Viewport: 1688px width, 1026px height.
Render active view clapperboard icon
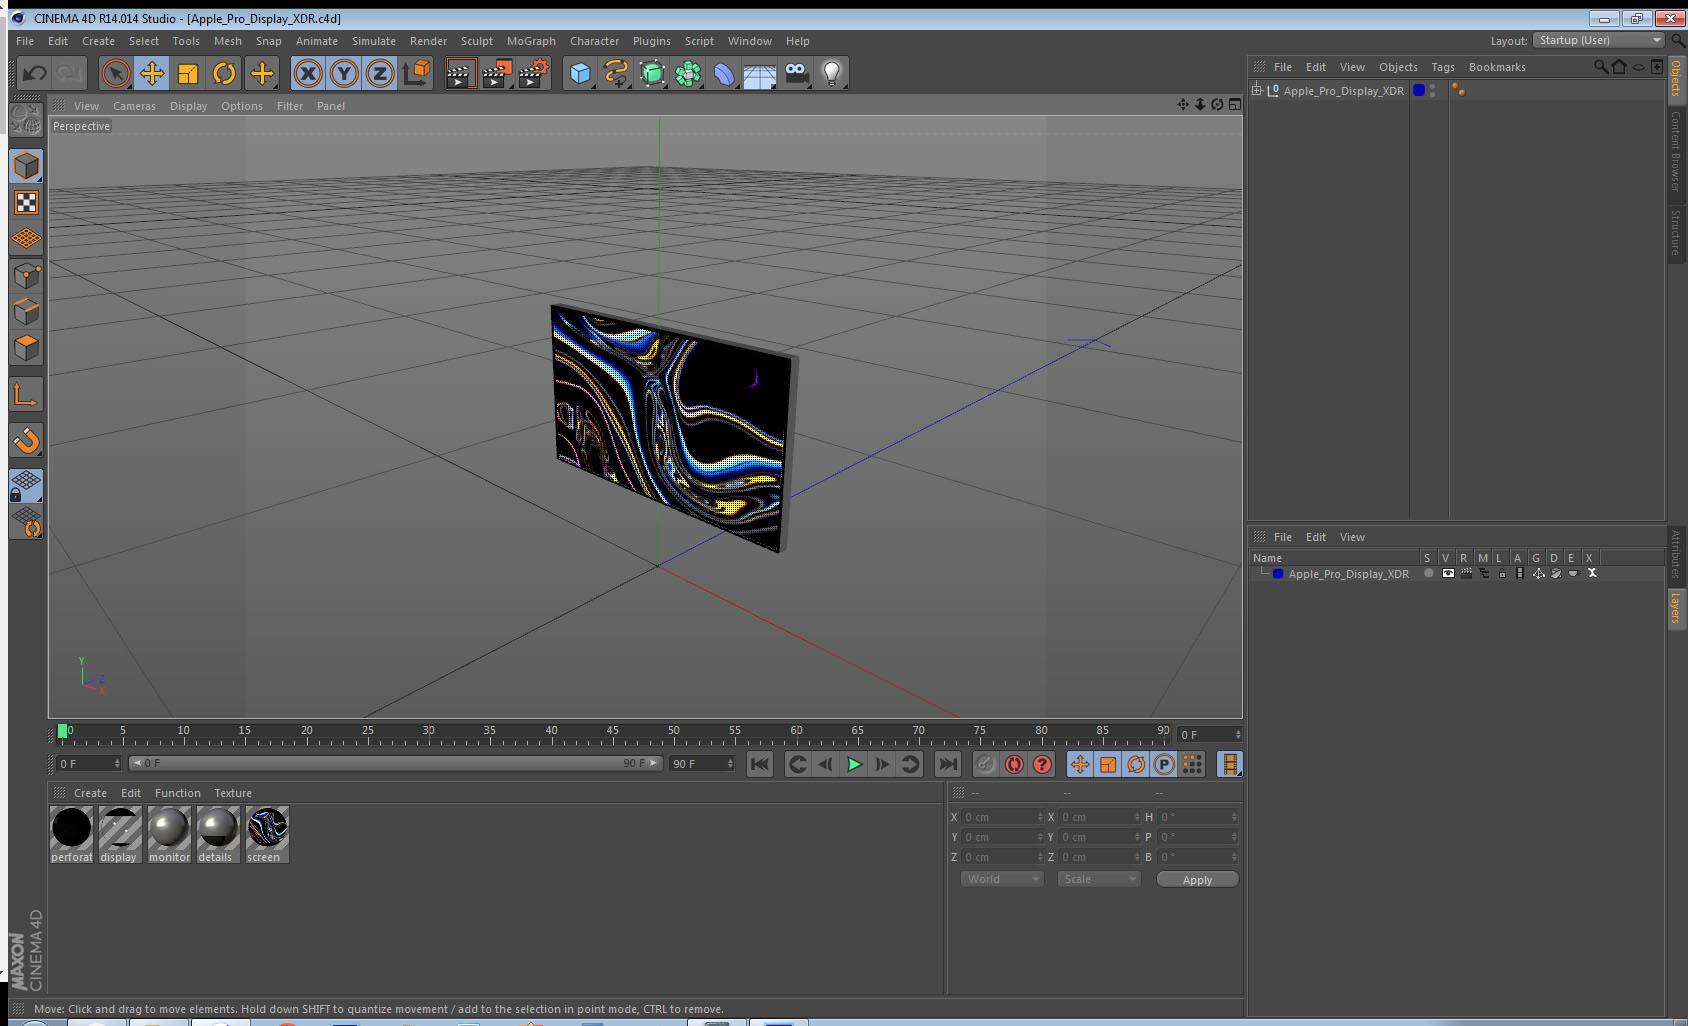(460, 73)
